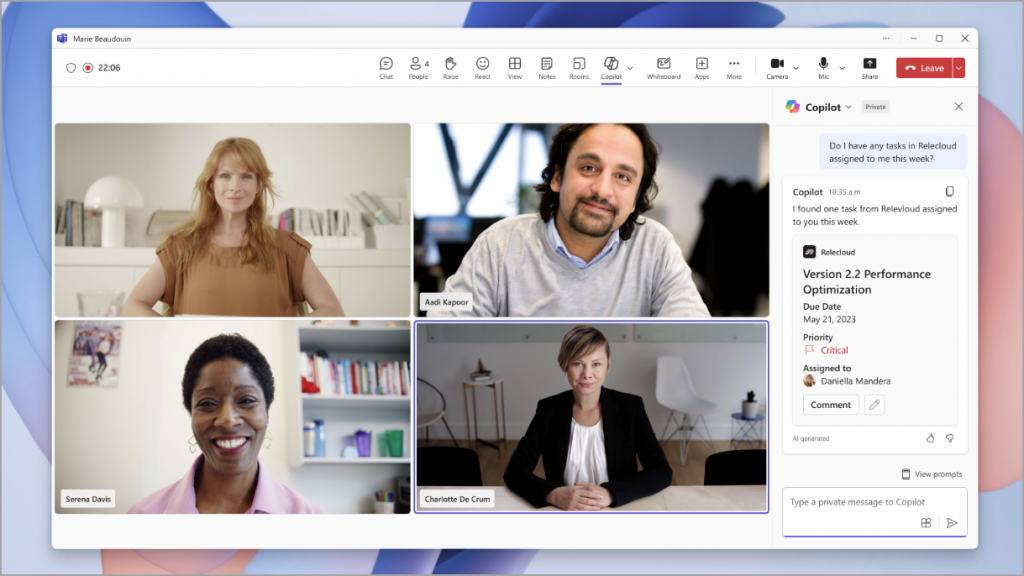The width and height of the screenshot is (1024, 576).
Task: Select Aadi Kapoor's video tile
Action: pyautogui.click(x=592, y=220)
